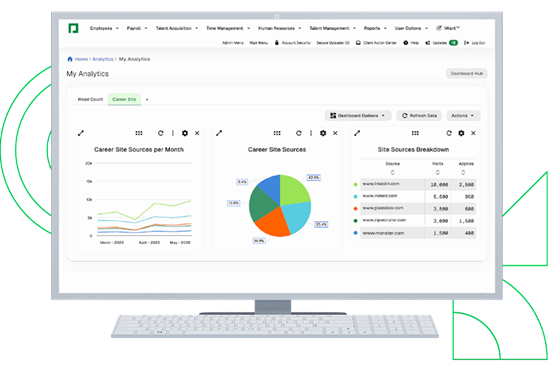The image size is (550, 365).
Task: Click the Client Action Center icon
Action: point(358,43)
